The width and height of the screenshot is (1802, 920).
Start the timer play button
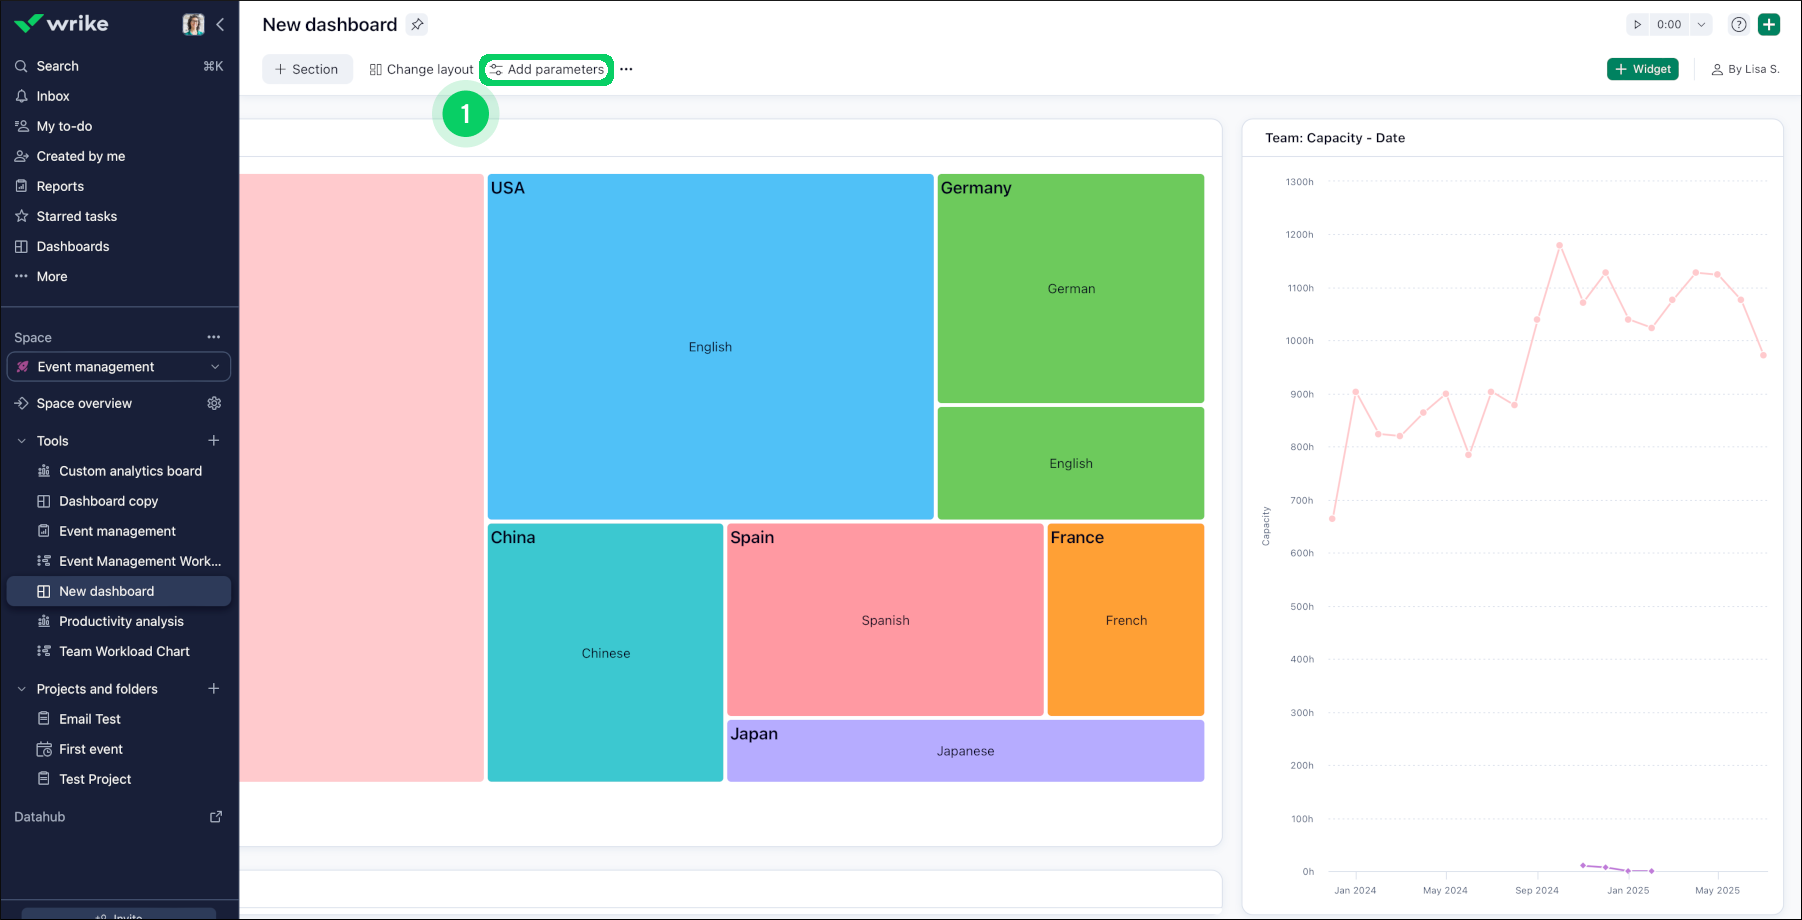1637,25
